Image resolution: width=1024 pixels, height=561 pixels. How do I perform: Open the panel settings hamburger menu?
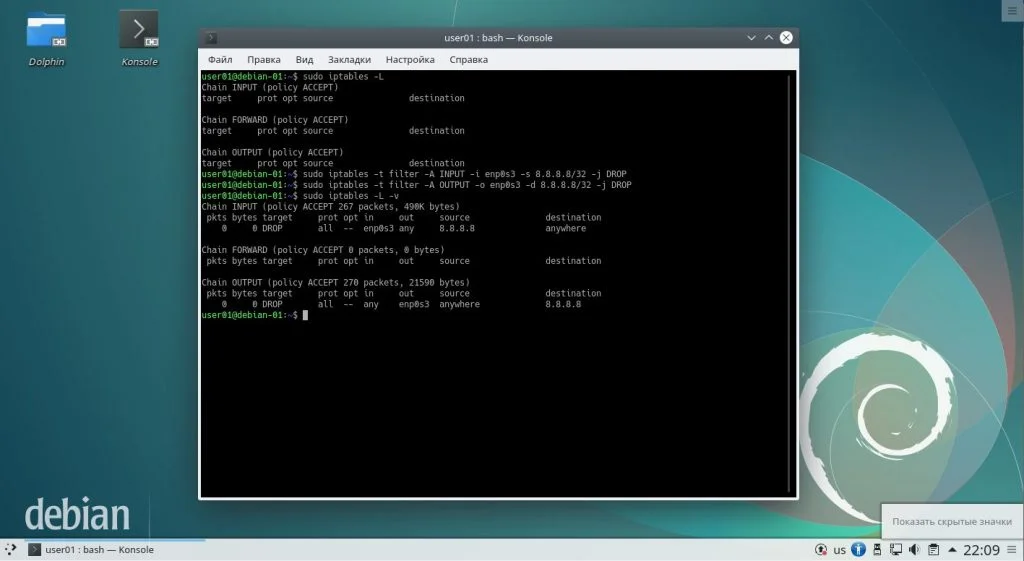(1012, 549)
